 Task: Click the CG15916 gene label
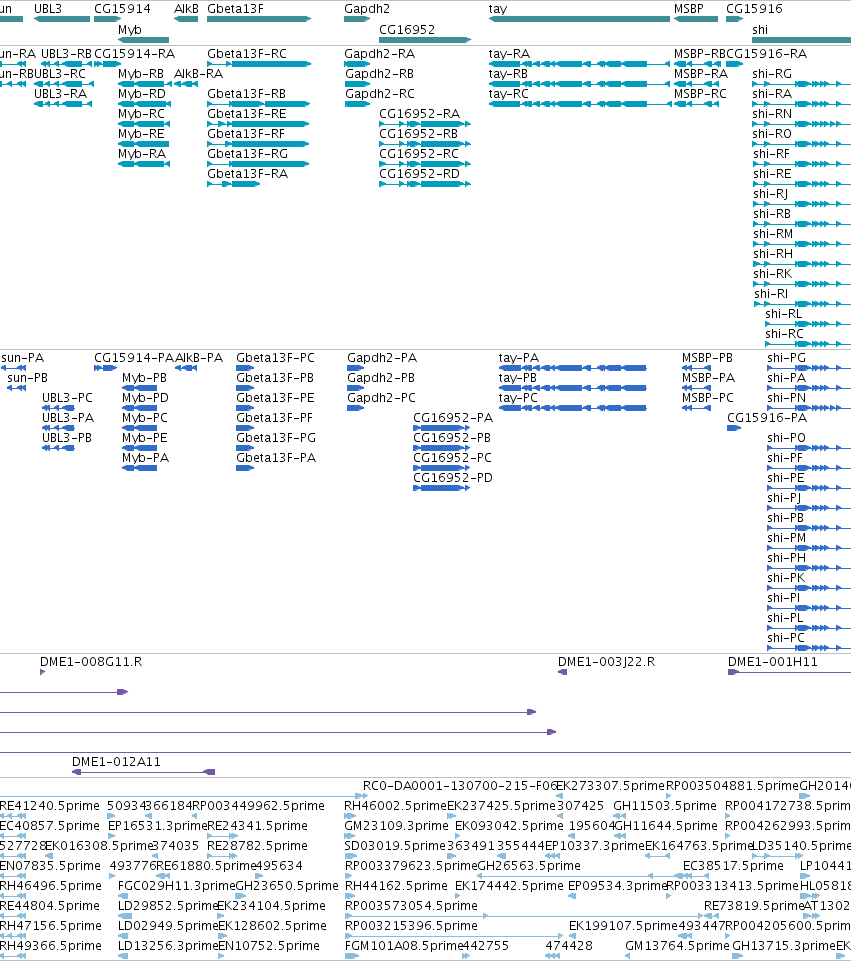[754, 9]
